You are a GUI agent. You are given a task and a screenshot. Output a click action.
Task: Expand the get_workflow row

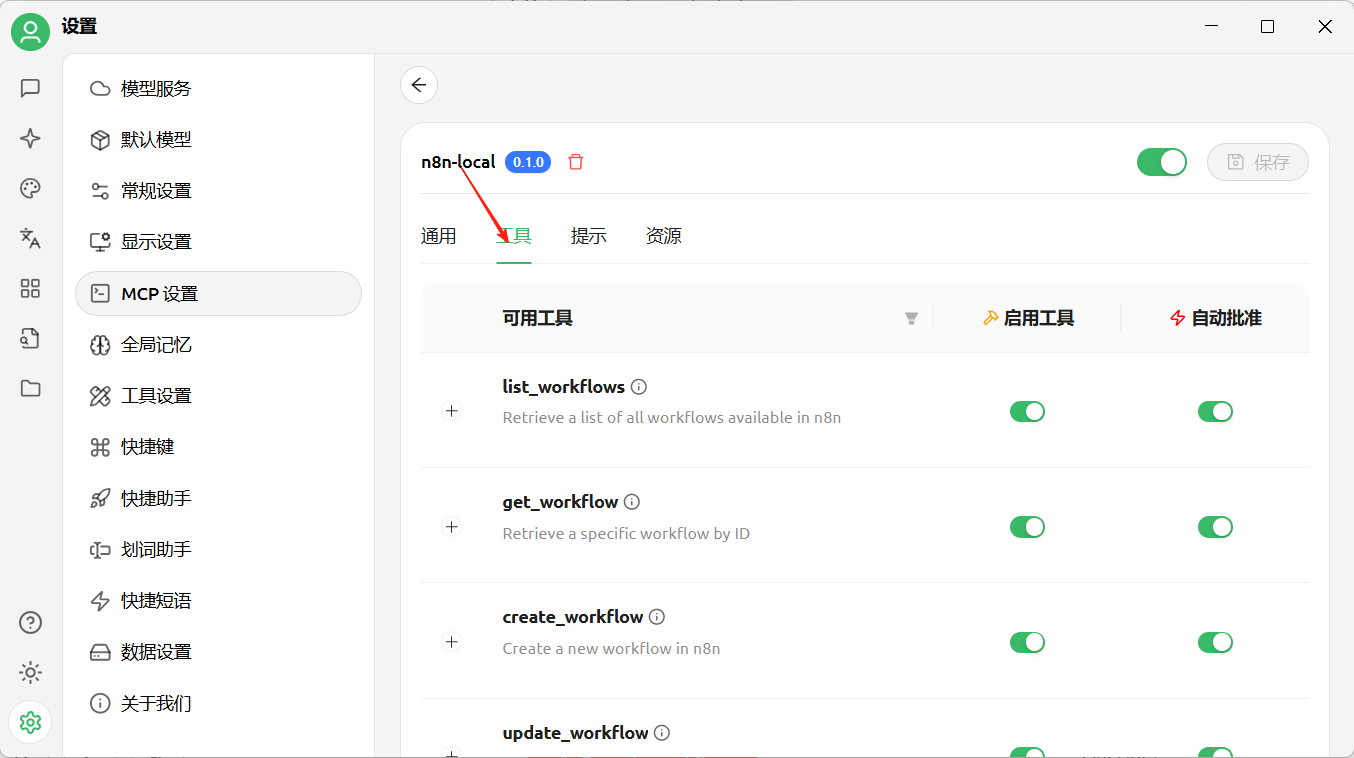452,527
